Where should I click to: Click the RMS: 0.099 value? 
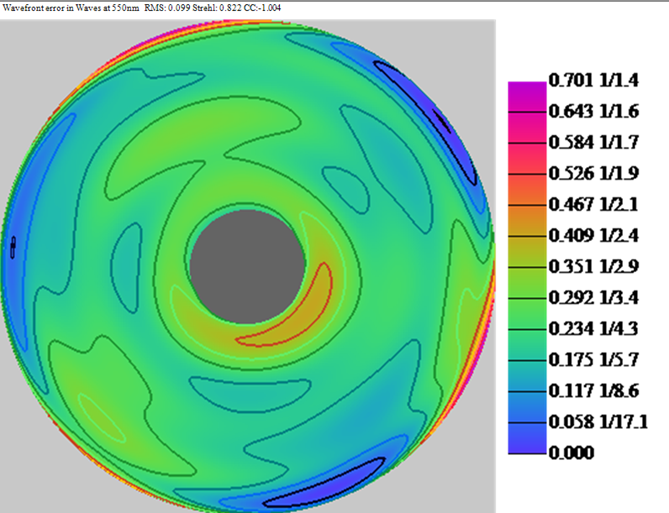167,8
